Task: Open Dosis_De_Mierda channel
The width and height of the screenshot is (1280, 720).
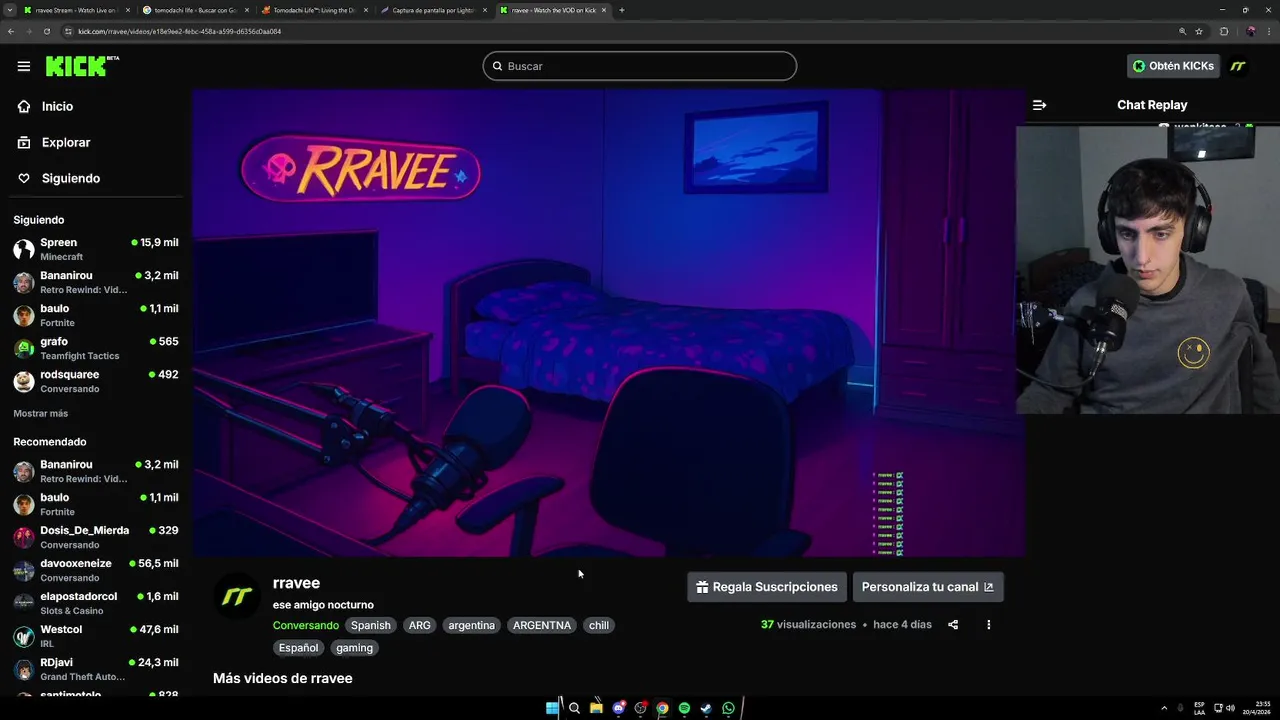Action: (95, 537)
